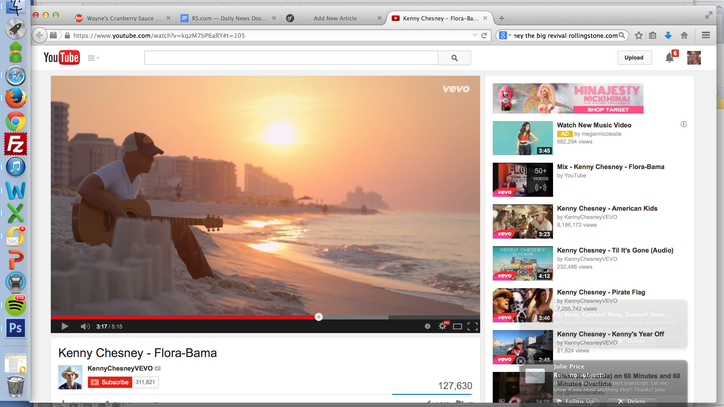Open the search engine selector dropdown

[x=505, y=36]
